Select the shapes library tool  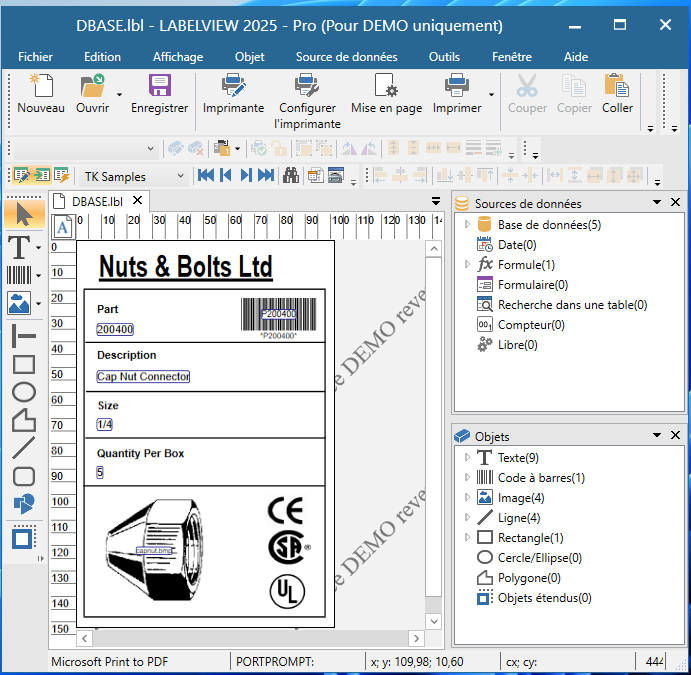[x=24, y=503]
